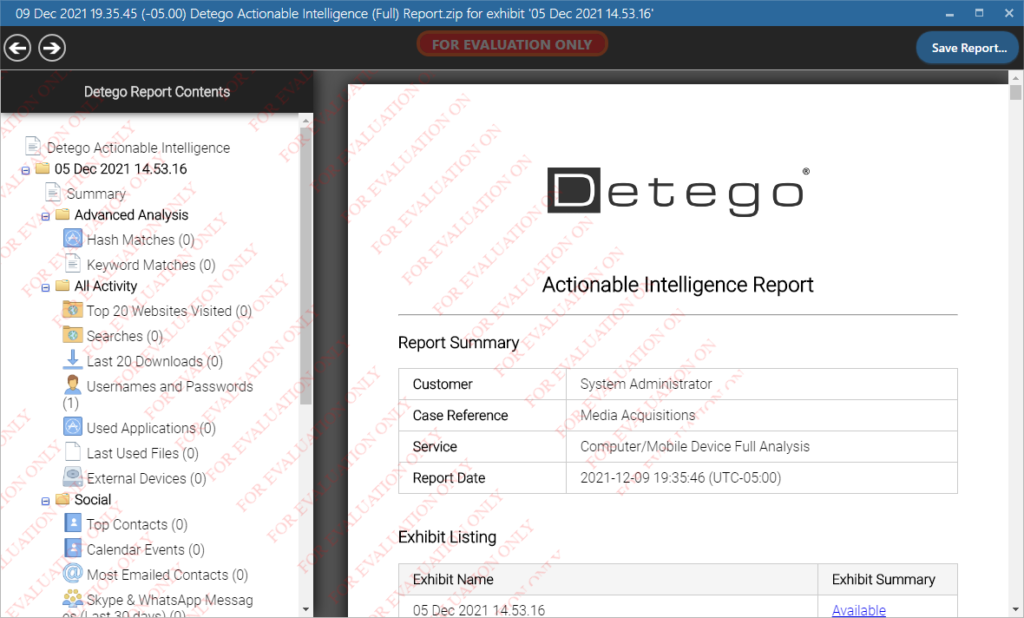Viewport: 1024px width, 618px height.
Task: Open the Used Applications icon
Action: tap(72, 426)
